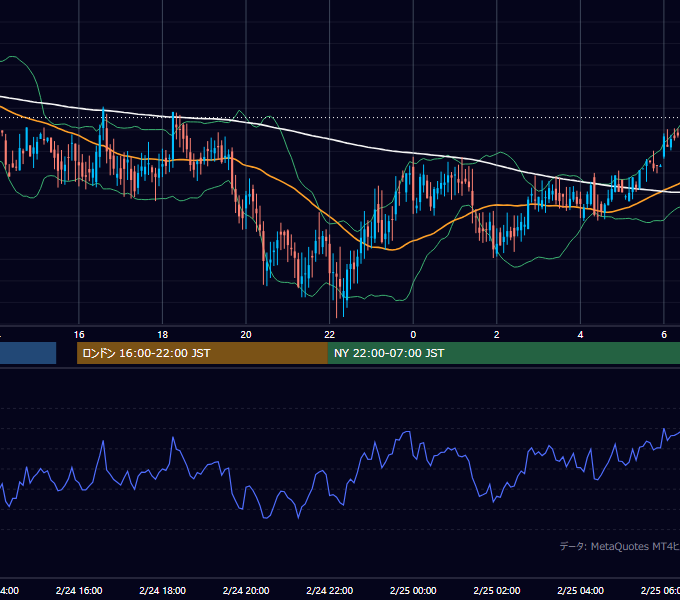Click the ロンドン 16:00-22:00 JST session bar
This screenshot has height=600, width=680.
202,353
